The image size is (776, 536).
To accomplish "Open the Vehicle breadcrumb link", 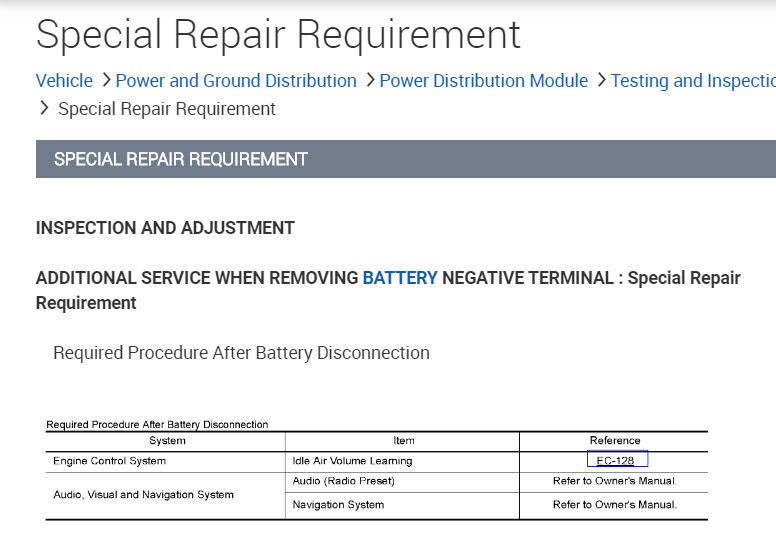I will (x=64, y=81).
